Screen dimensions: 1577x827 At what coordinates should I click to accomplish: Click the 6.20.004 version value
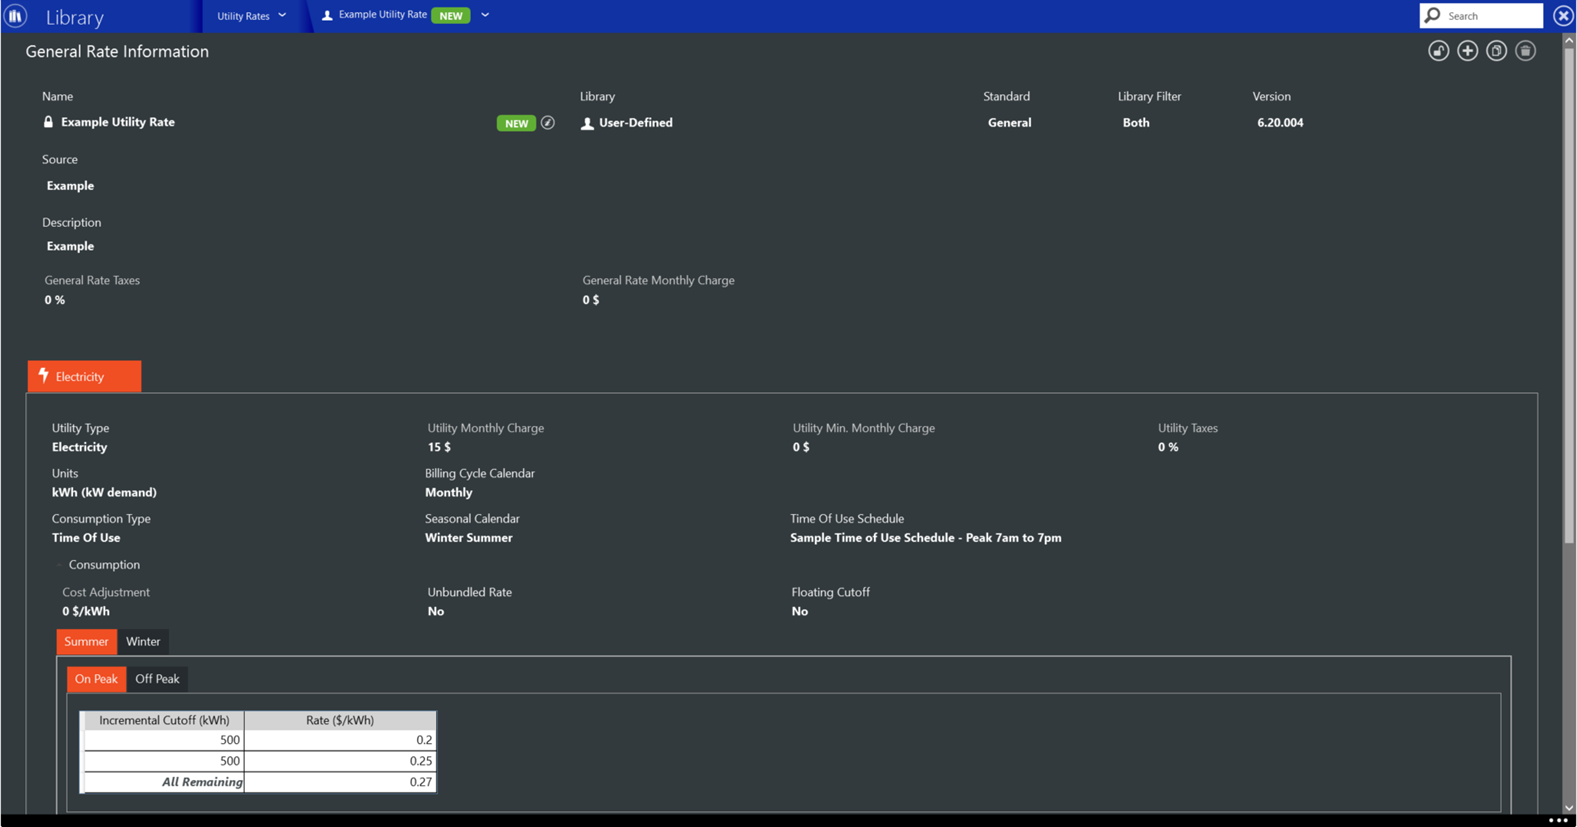point(1280,123)
